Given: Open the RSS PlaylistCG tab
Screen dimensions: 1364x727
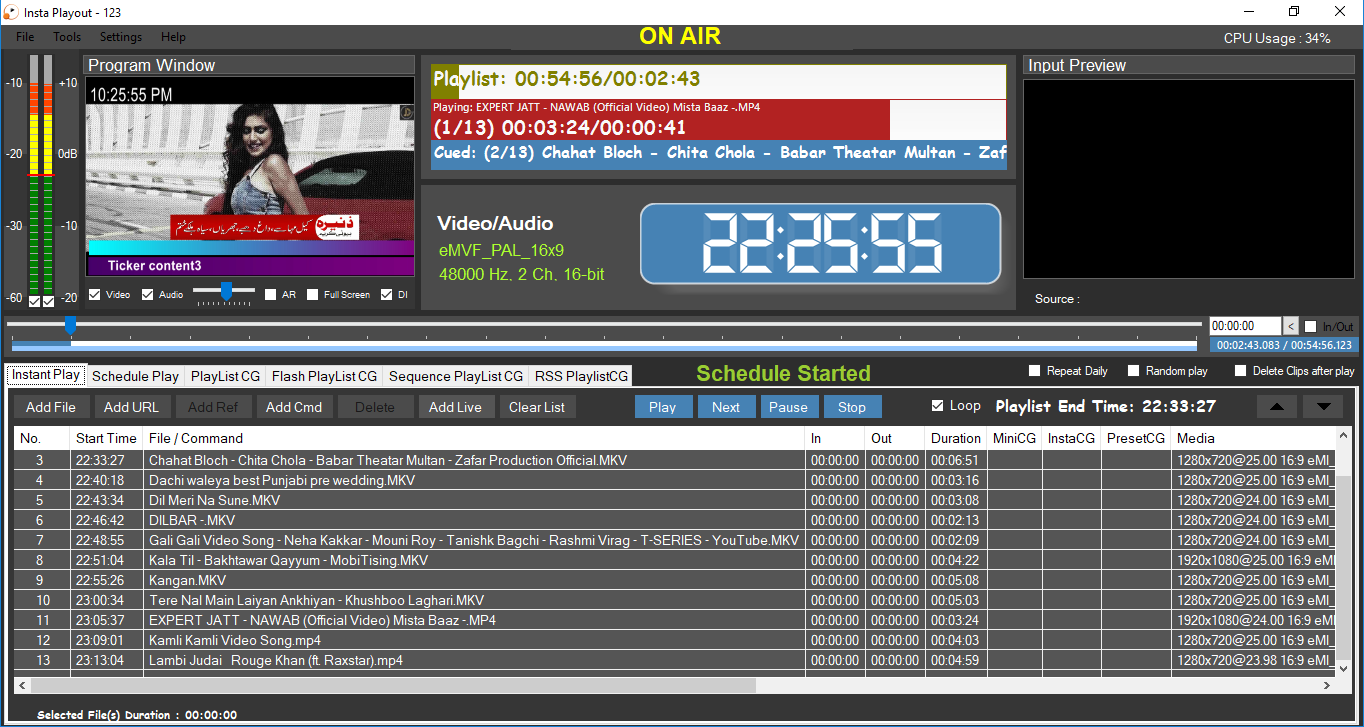Looking at the screenshot, I should pos(581,376).
